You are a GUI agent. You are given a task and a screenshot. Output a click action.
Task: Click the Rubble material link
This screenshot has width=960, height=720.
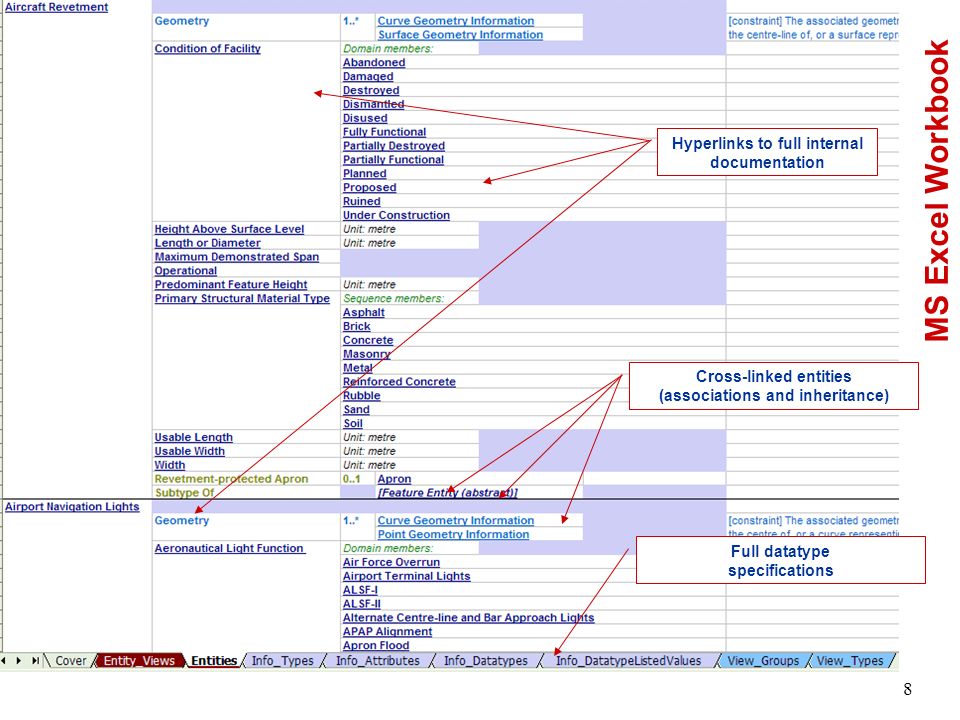(x=361, y=396)
